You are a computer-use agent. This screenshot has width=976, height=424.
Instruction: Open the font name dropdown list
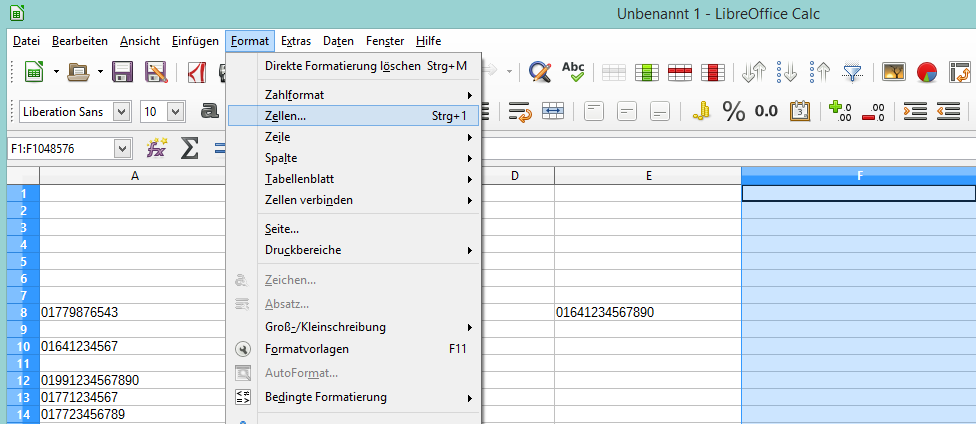click(x=122, y=112)
